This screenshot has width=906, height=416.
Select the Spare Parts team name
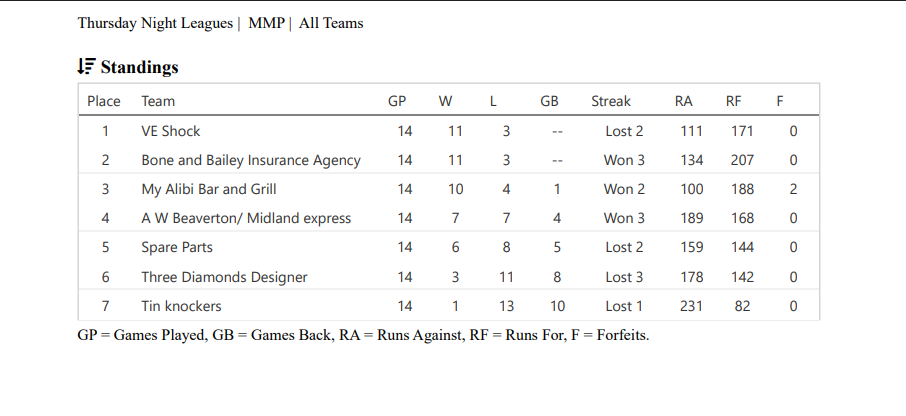[x=177, y=247]
